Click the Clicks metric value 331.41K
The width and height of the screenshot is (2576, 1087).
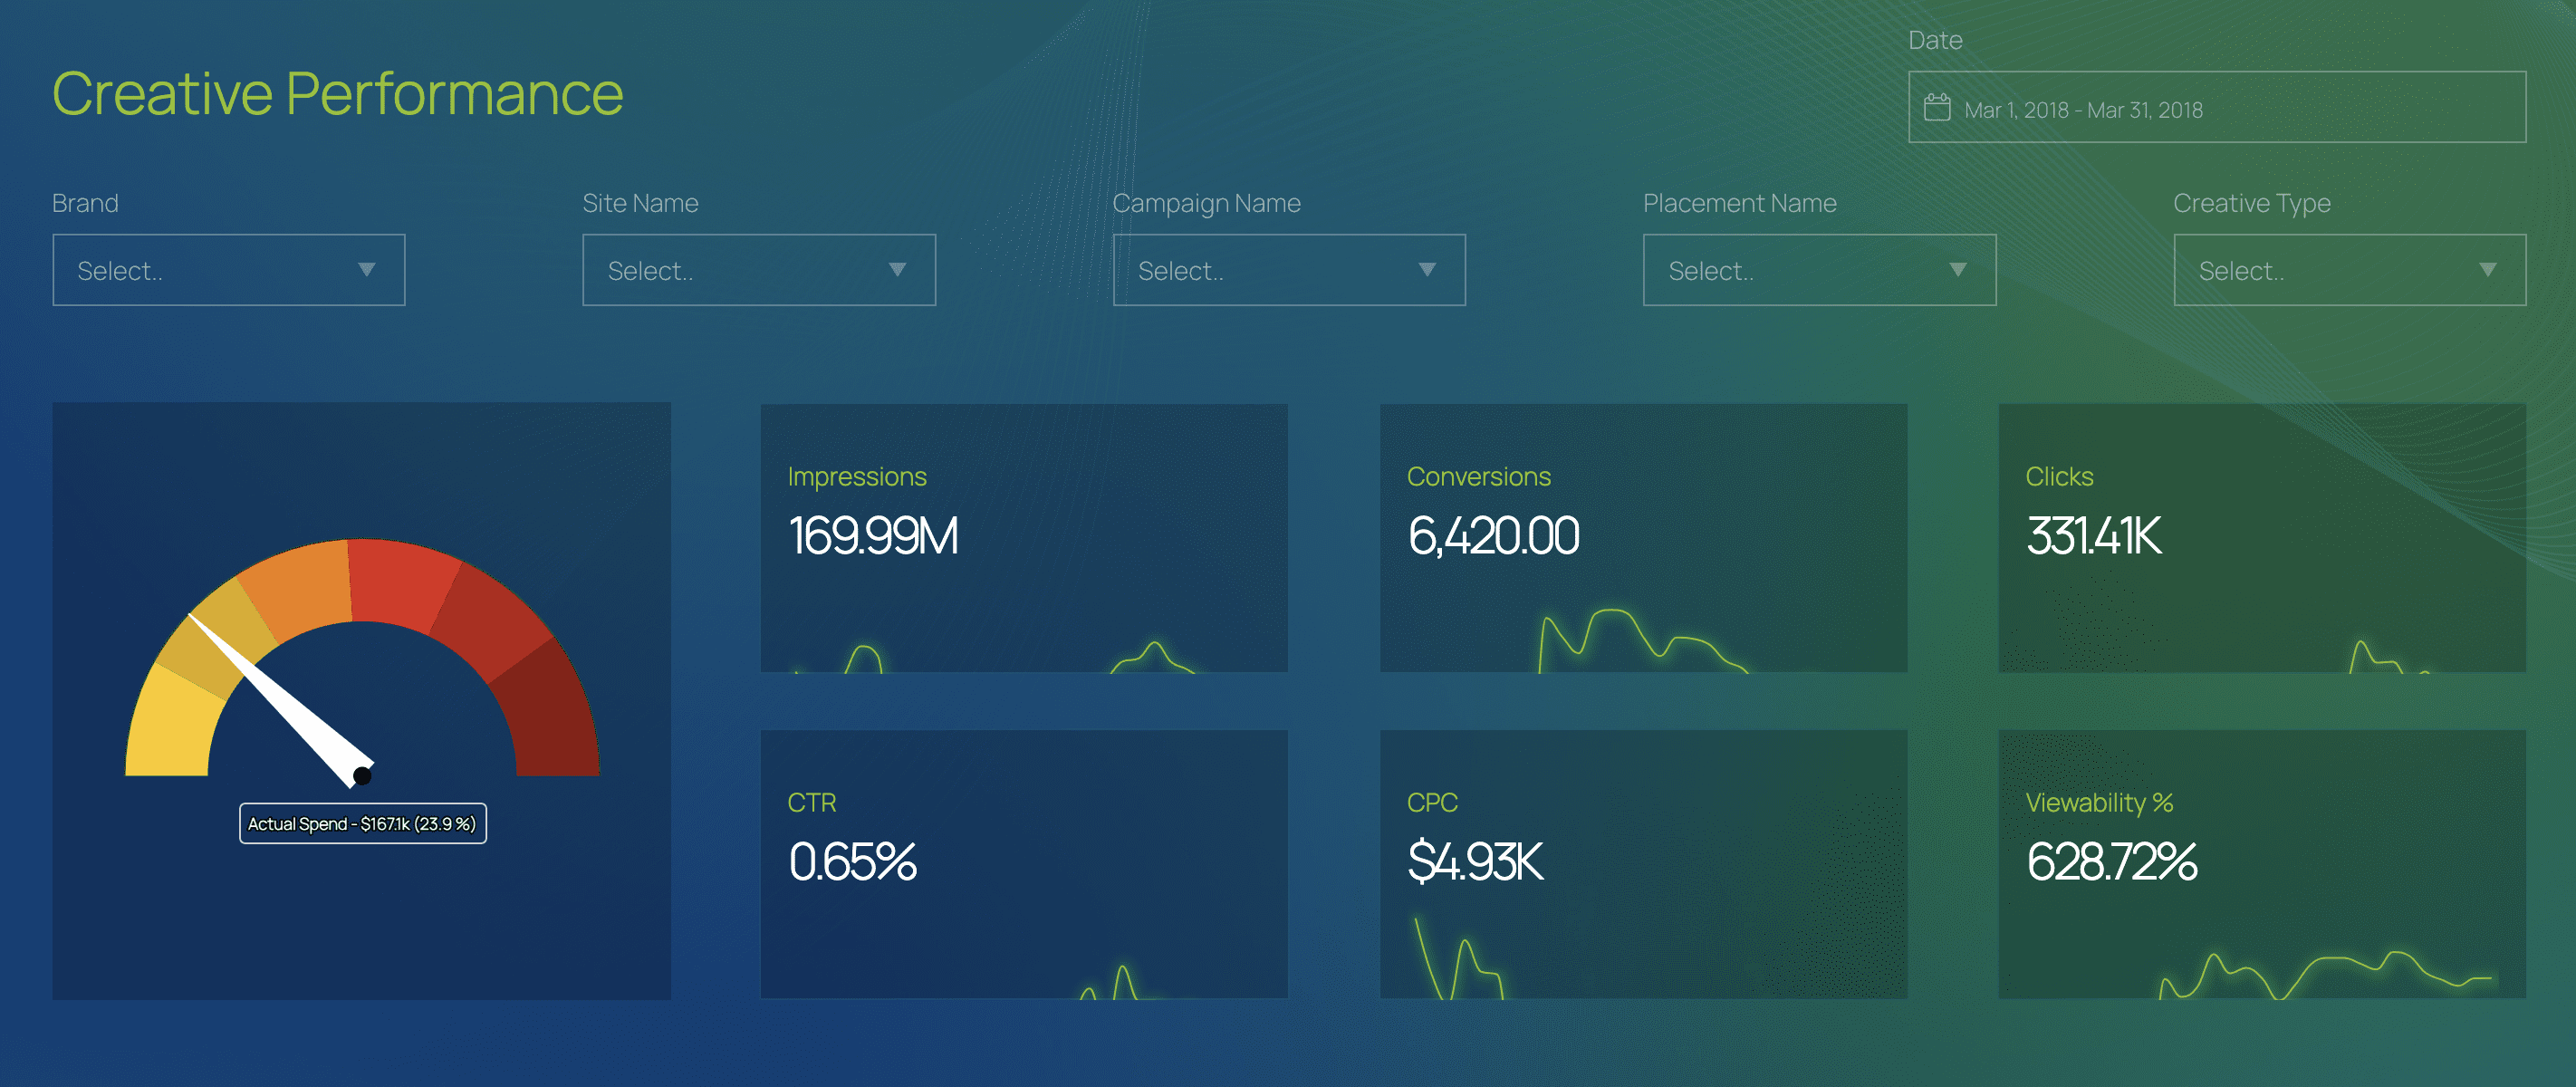[x=2093, y=537]
